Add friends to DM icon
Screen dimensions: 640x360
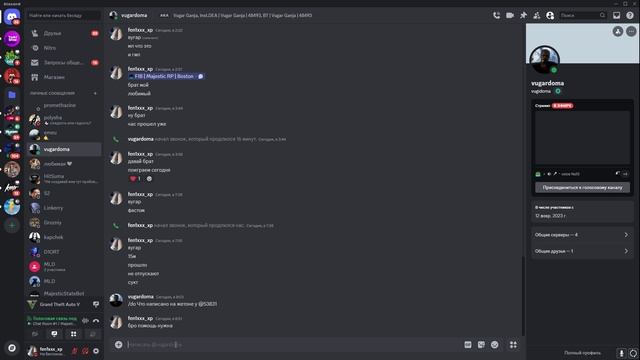(537, 16)
